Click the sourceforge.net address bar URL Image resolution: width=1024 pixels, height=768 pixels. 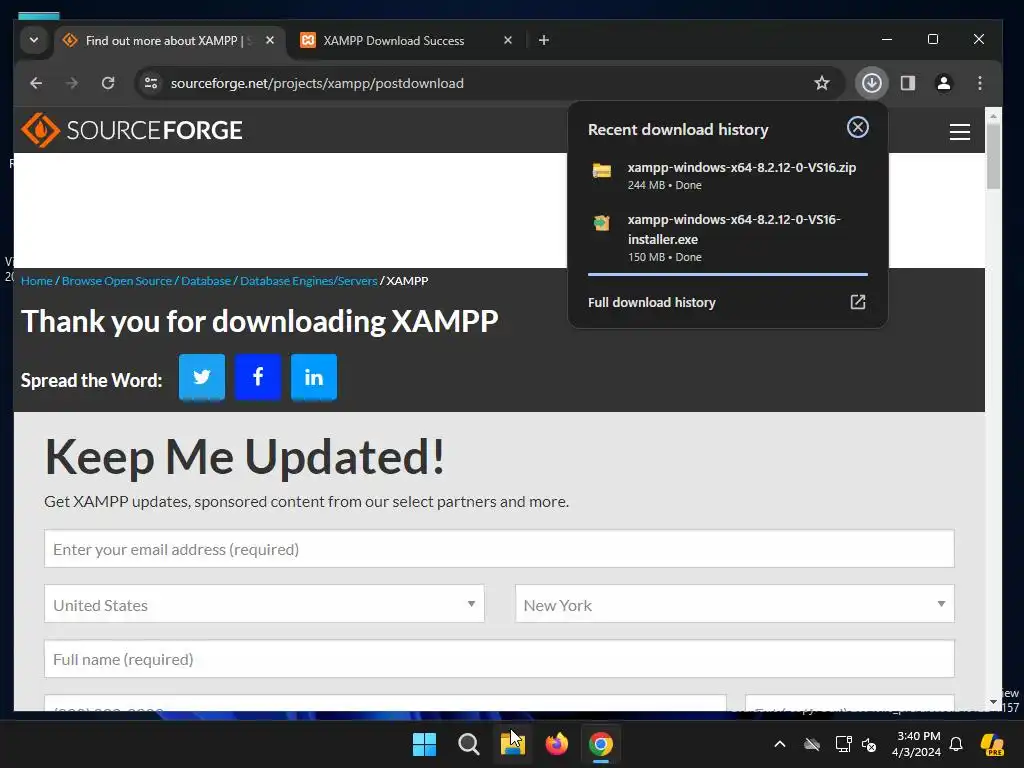point(317,83)
